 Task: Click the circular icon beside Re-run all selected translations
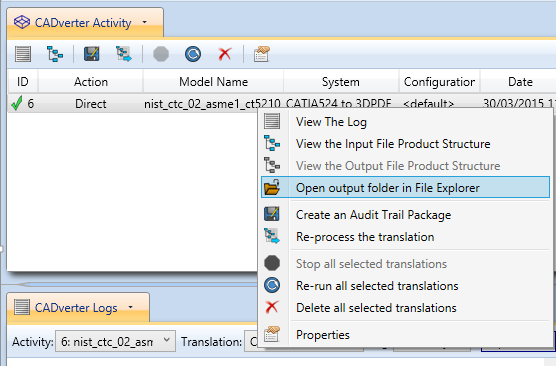click(x=272, y=285)
